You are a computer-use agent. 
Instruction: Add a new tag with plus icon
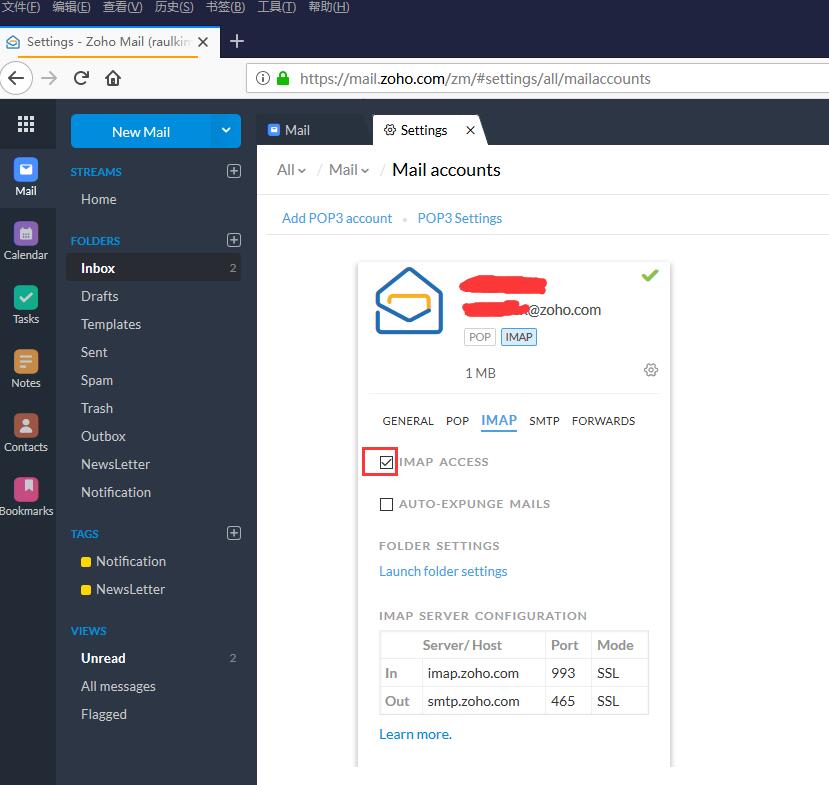(234, 533)
